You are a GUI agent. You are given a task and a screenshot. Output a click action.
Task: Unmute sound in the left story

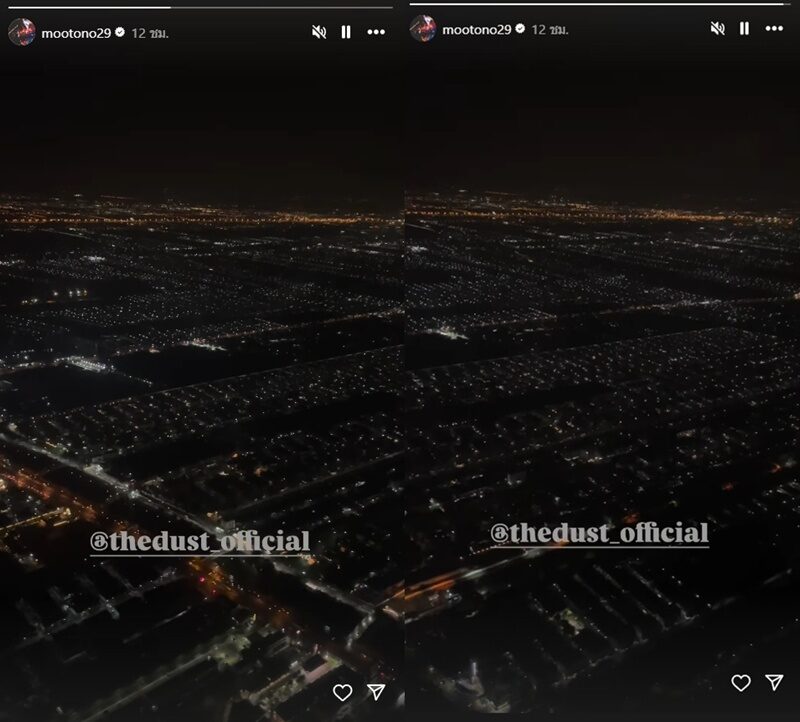coord(319,32)
